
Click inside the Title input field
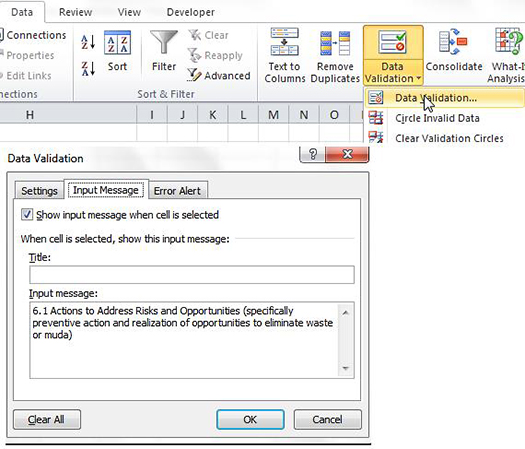192,275
